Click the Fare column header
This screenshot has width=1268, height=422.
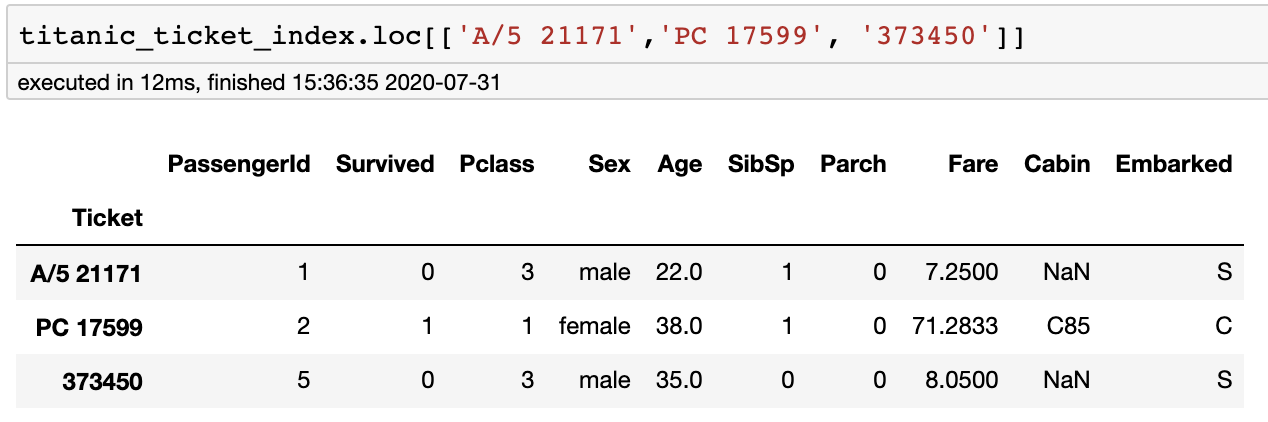pos(973,164)
